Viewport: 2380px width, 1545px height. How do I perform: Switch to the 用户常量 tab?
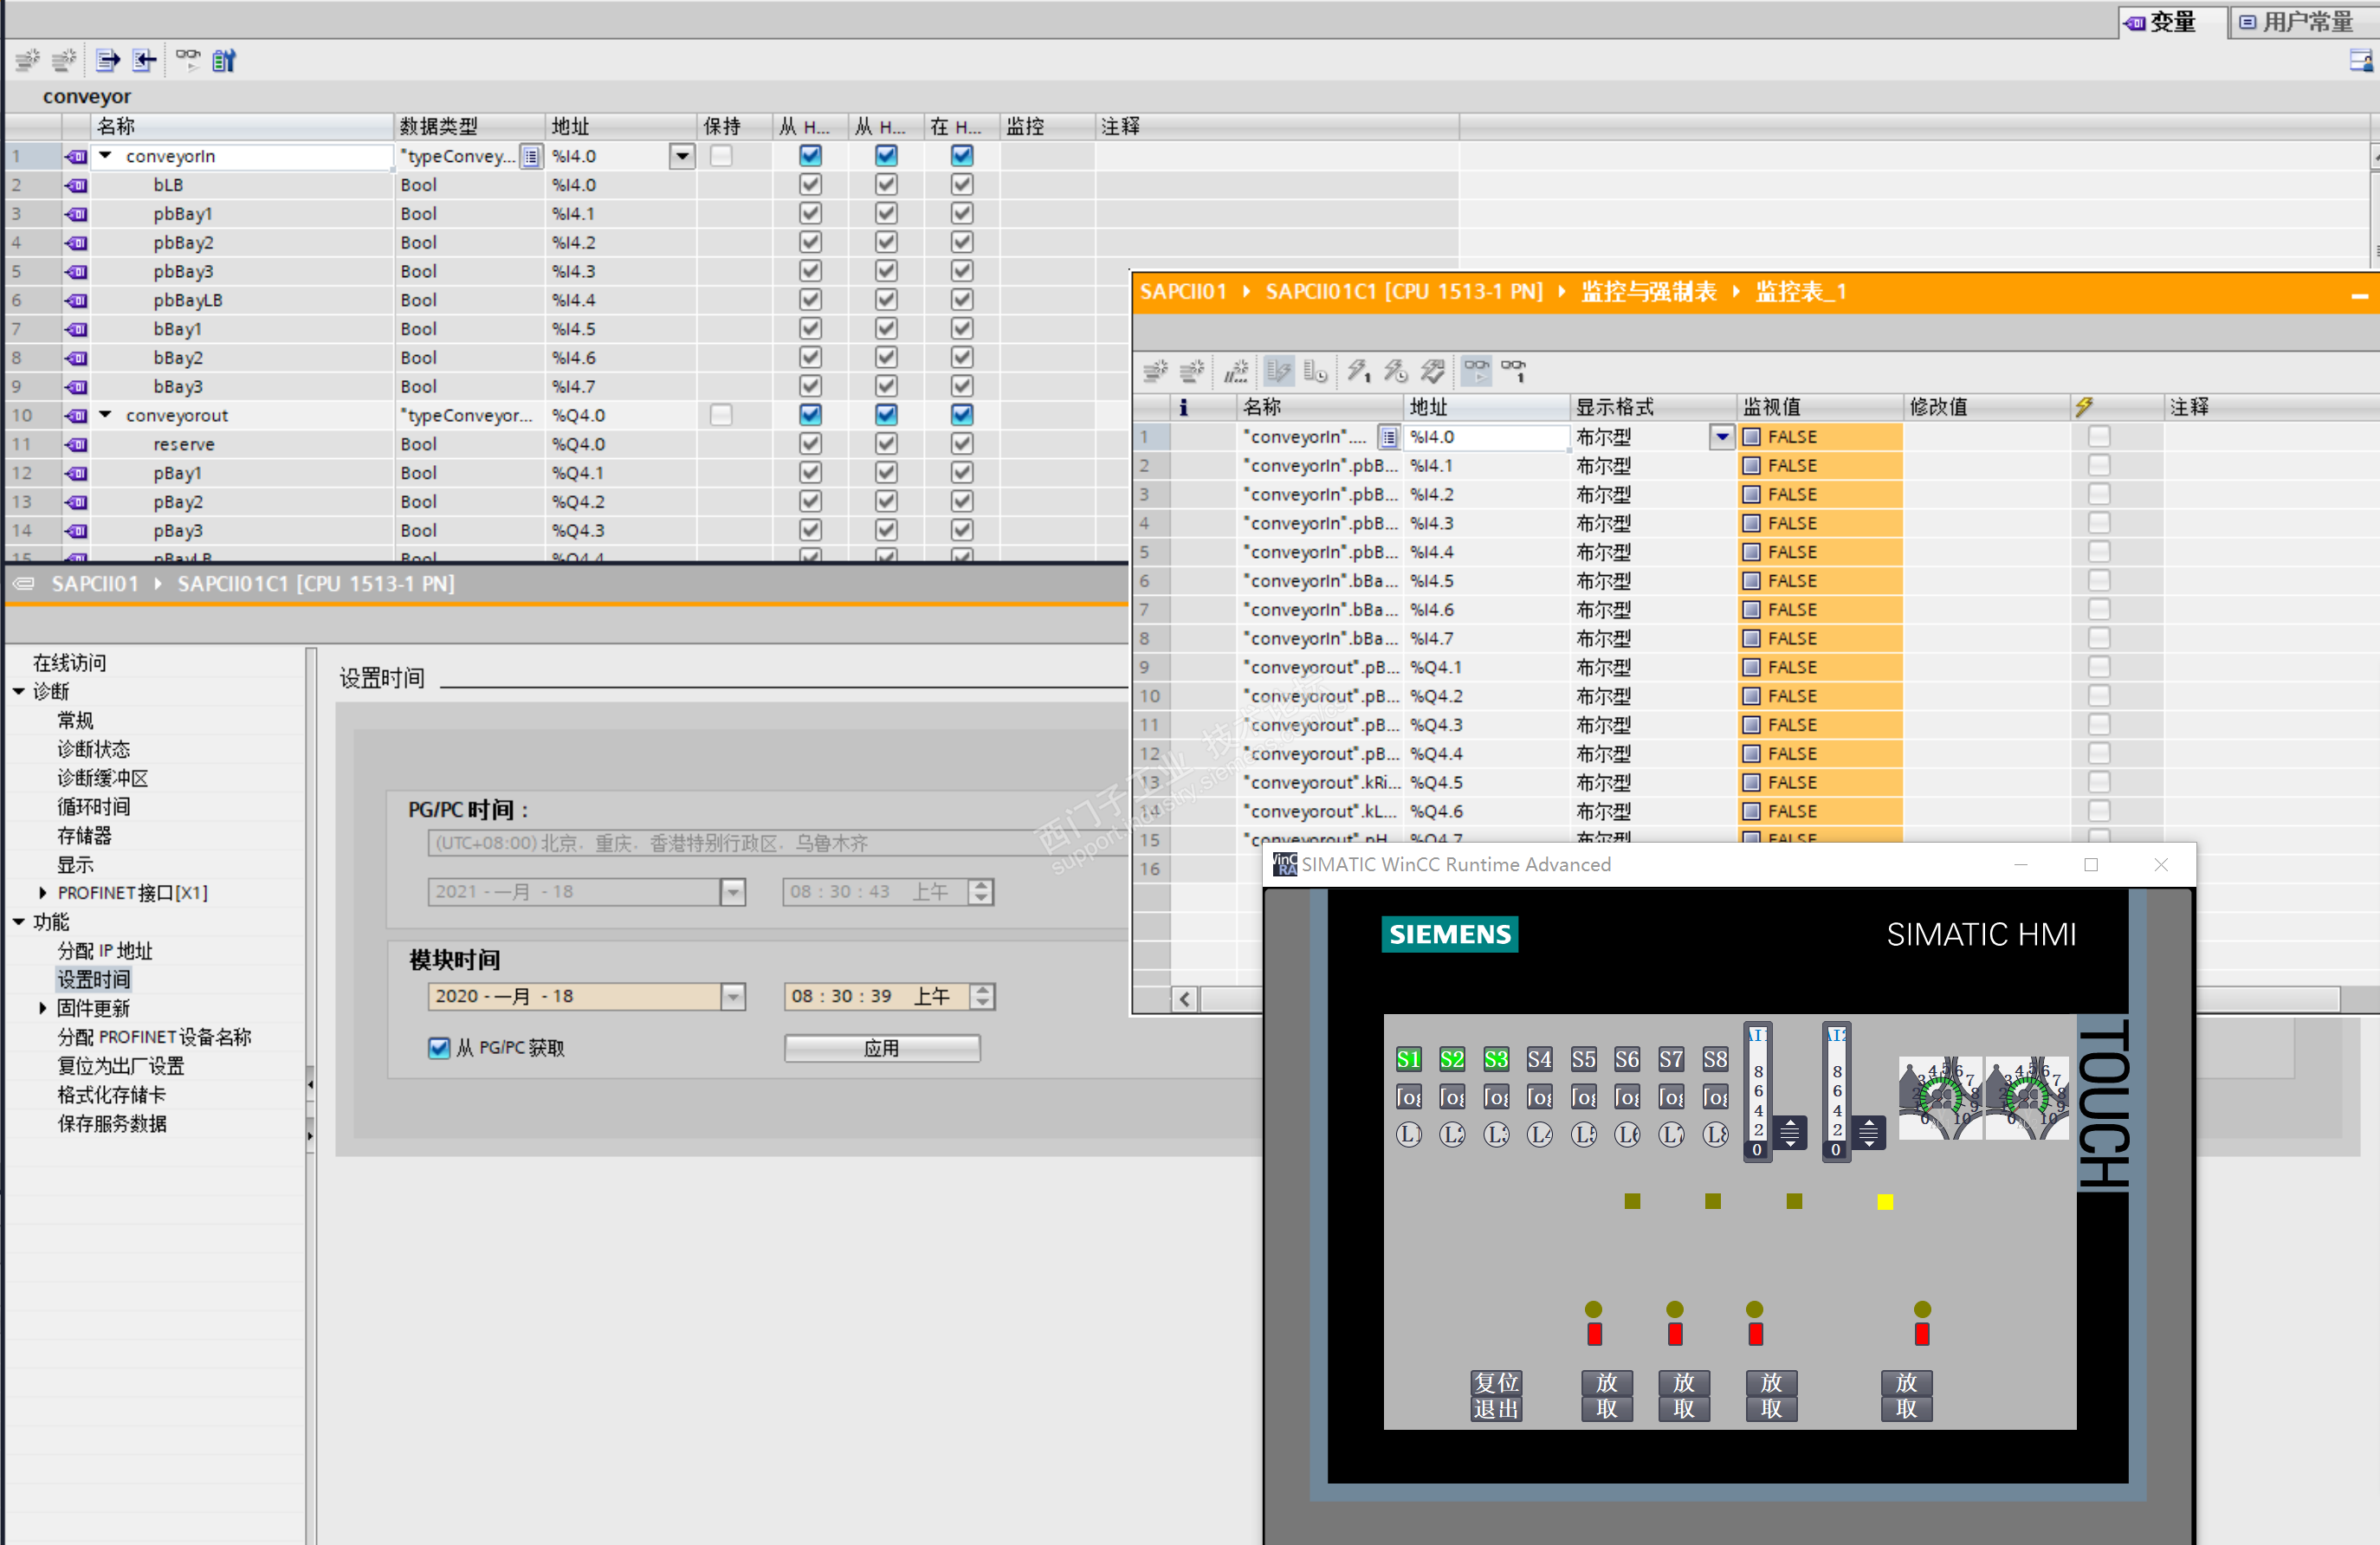2297,22
